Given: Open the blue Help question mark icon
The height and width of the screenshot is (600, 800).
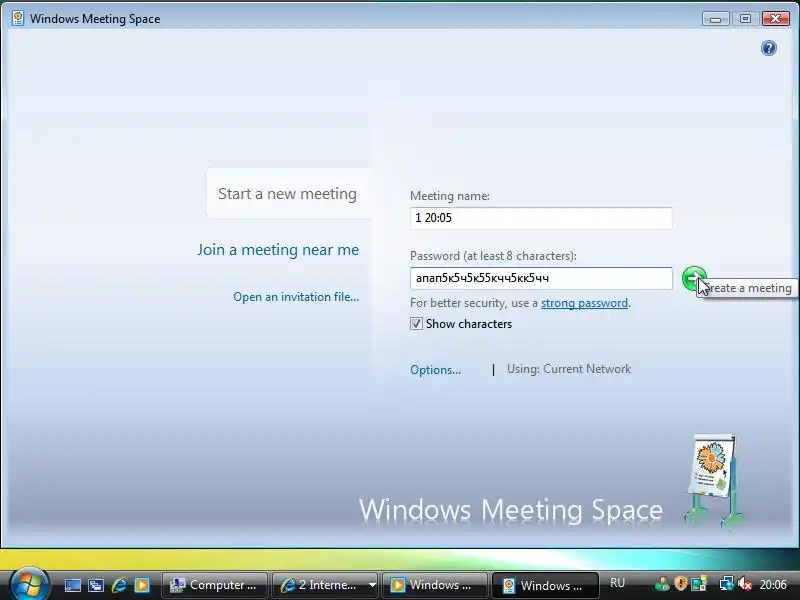Looking at the screenshot, I should tap(768, 48).
